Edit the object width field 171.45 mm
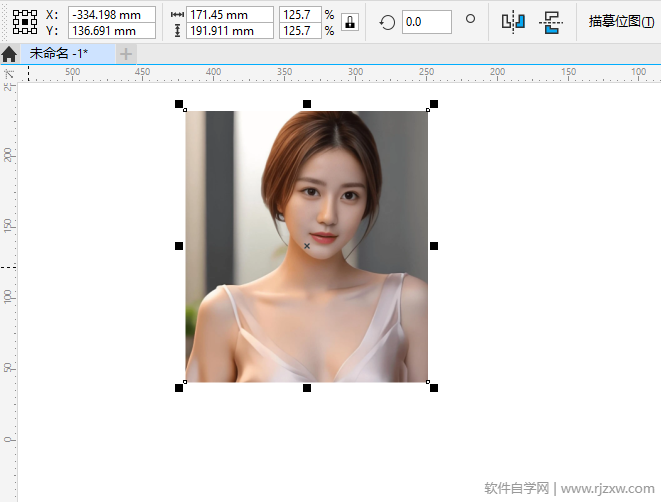This screenshot has width=661, height=502. point(230,15)
